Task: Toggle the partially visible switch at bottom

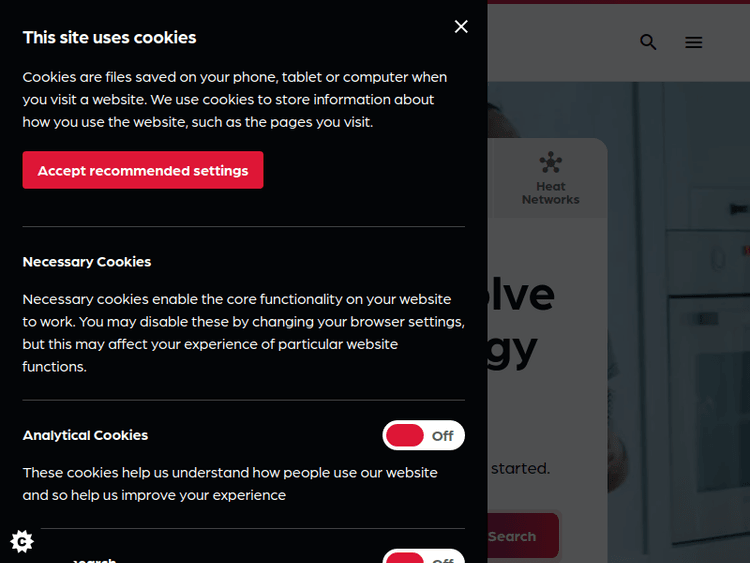Action: coord(423,558)
